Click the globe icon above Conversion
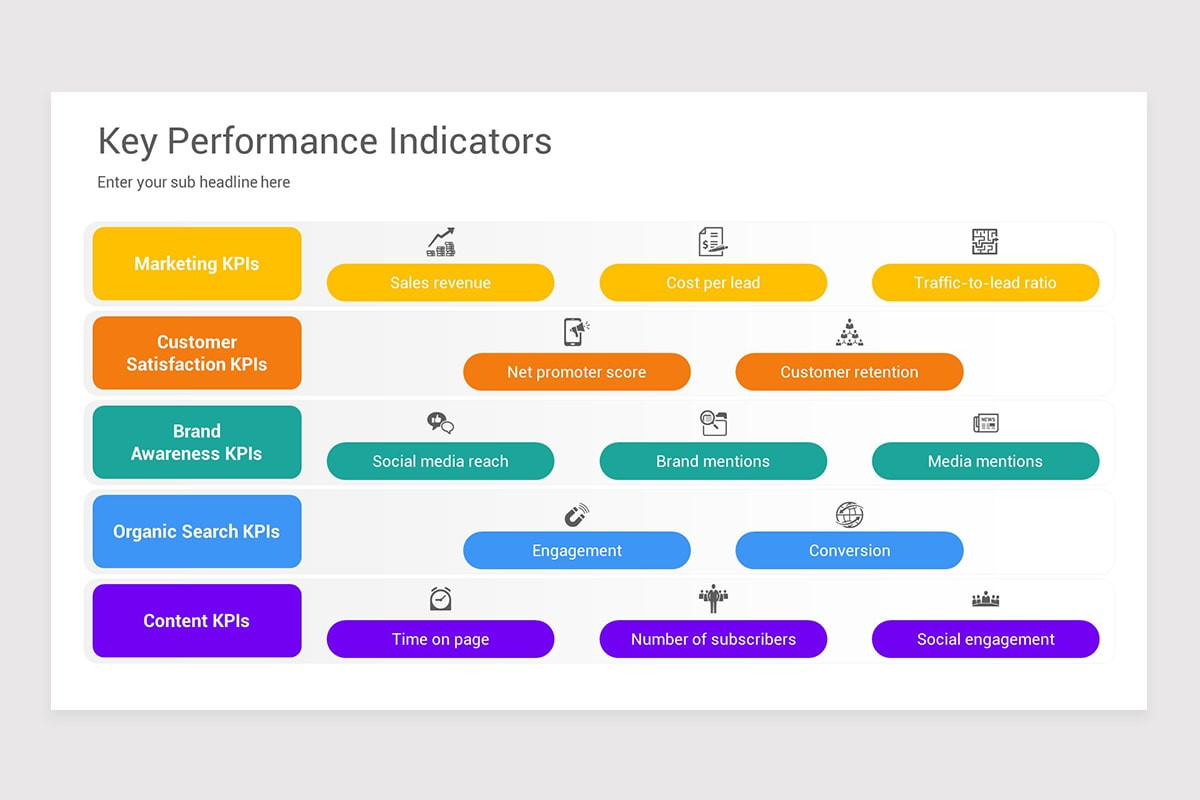 [849, 515]
